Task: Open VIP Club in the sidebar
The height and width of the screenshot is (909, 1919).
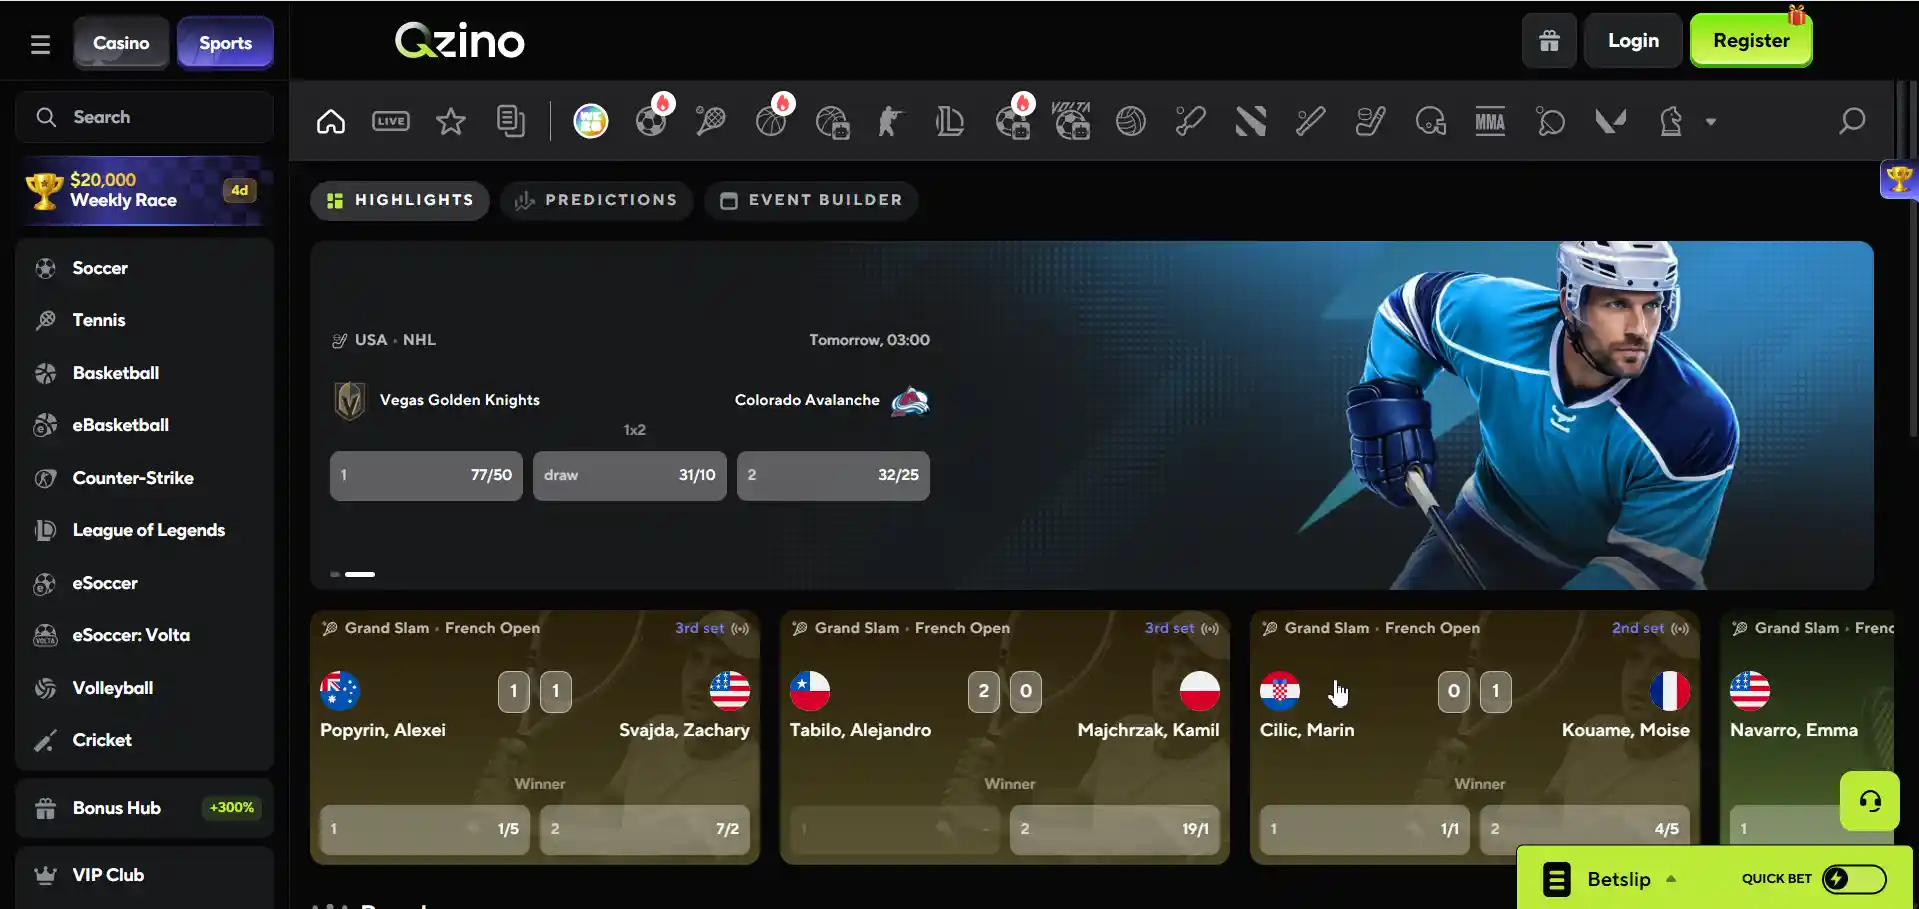Action: tap(145, 875)
